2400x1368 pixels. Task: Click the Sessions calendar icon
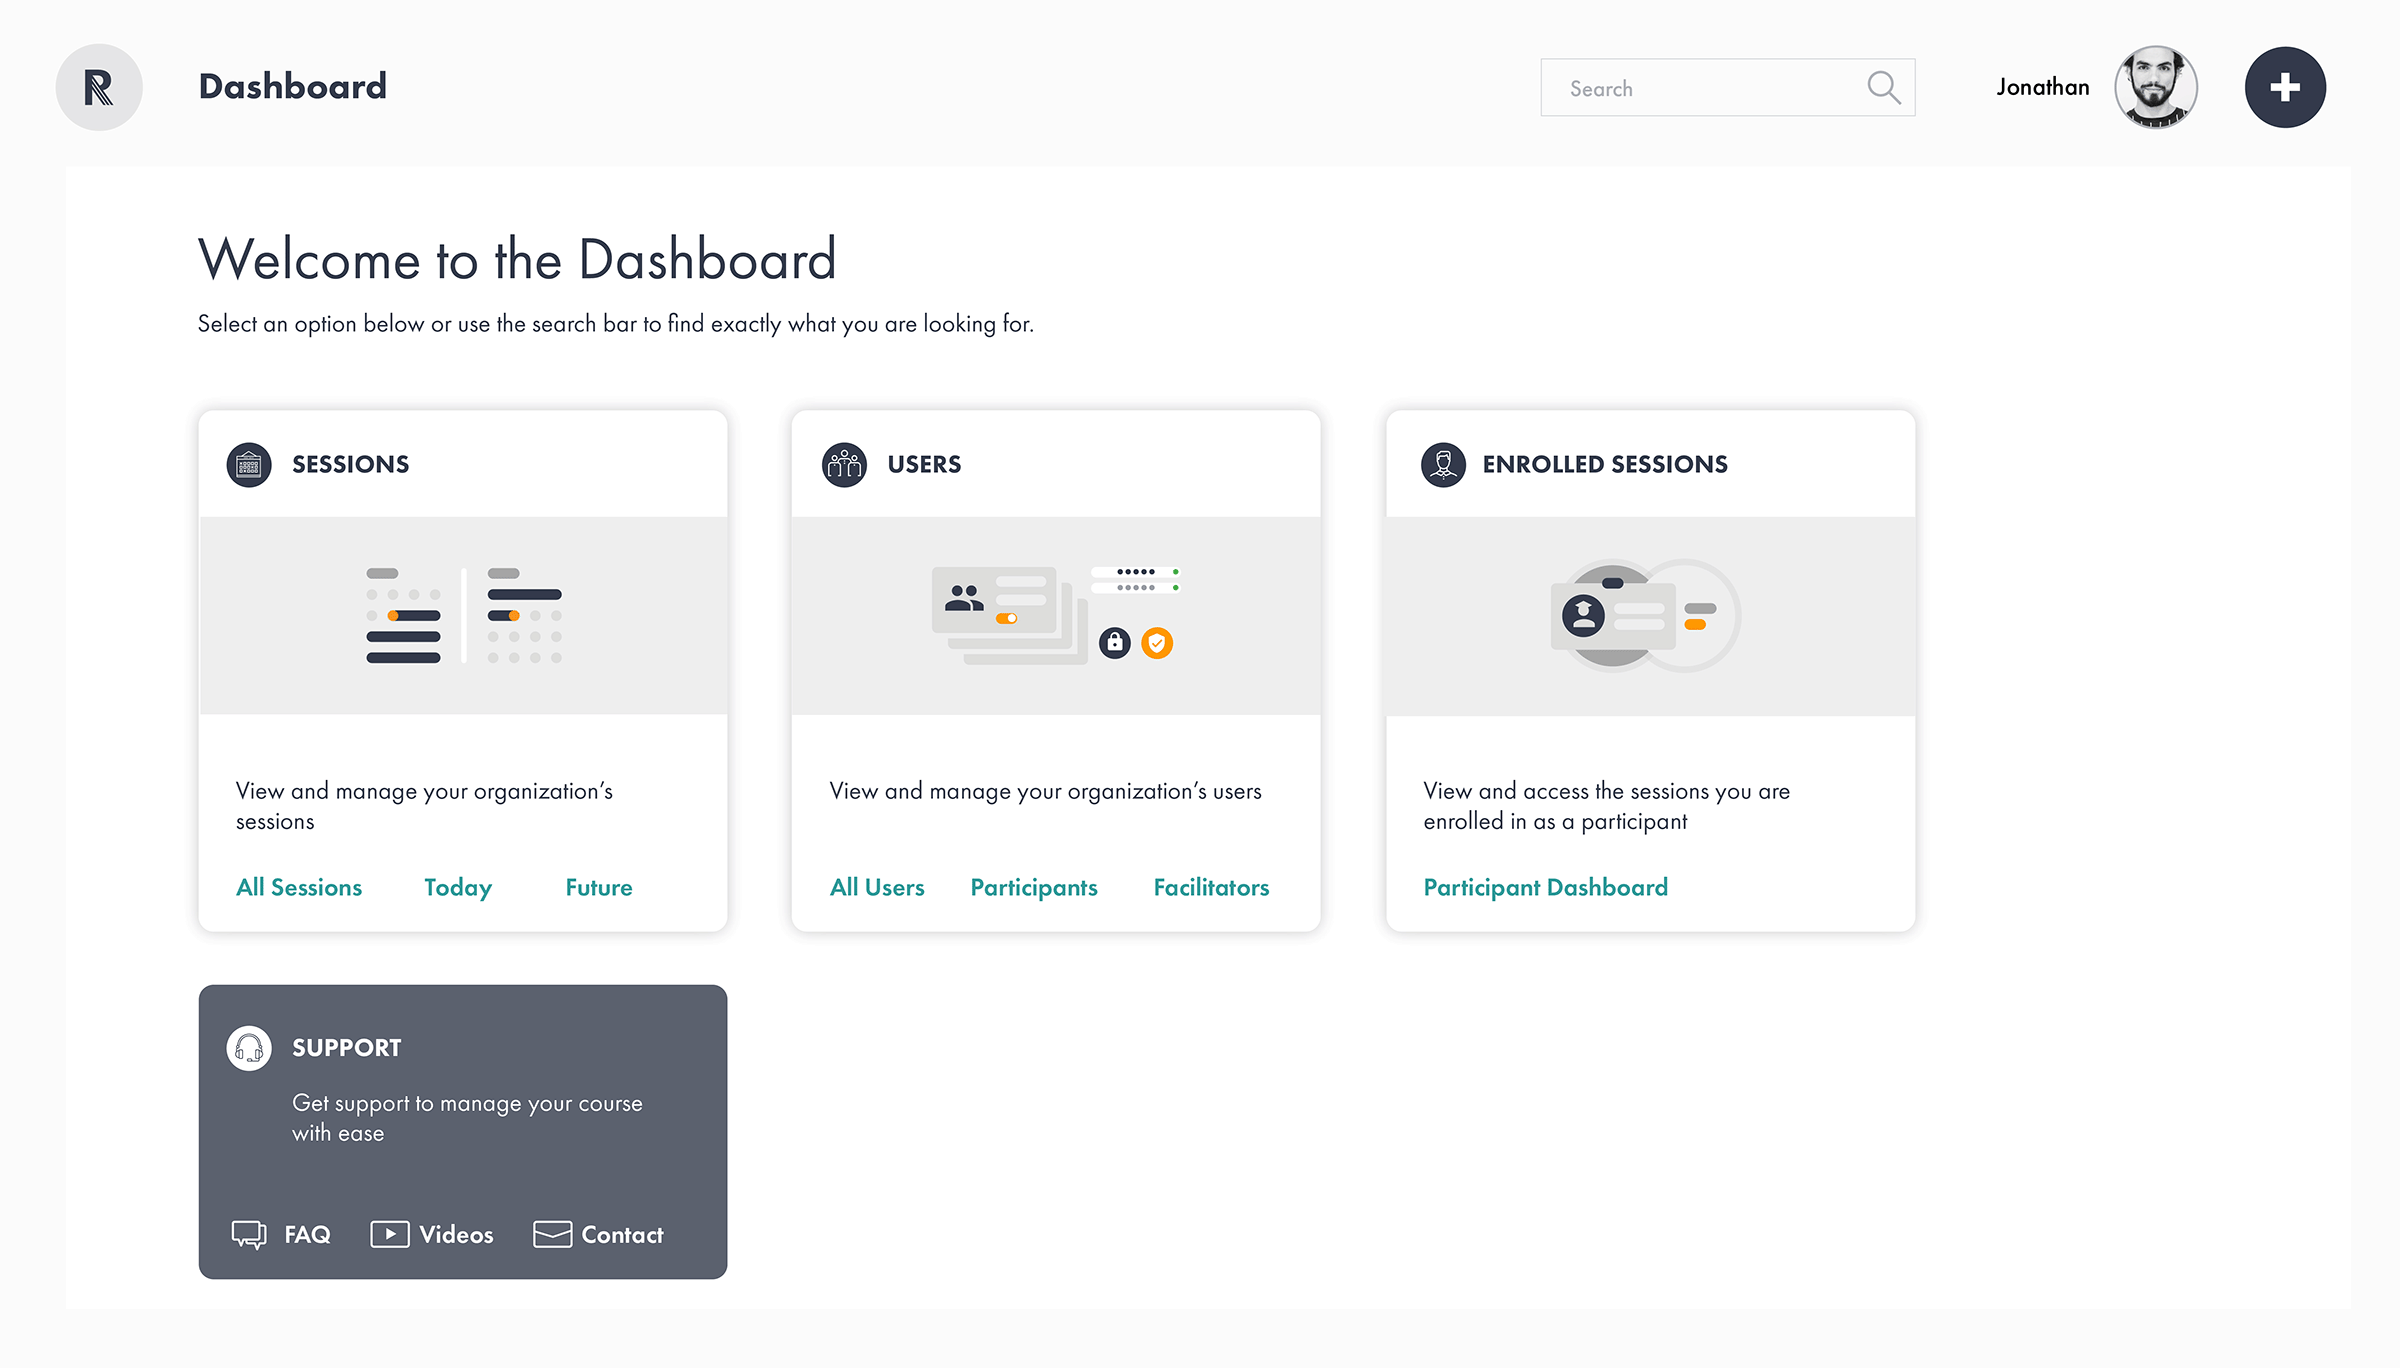249,465
